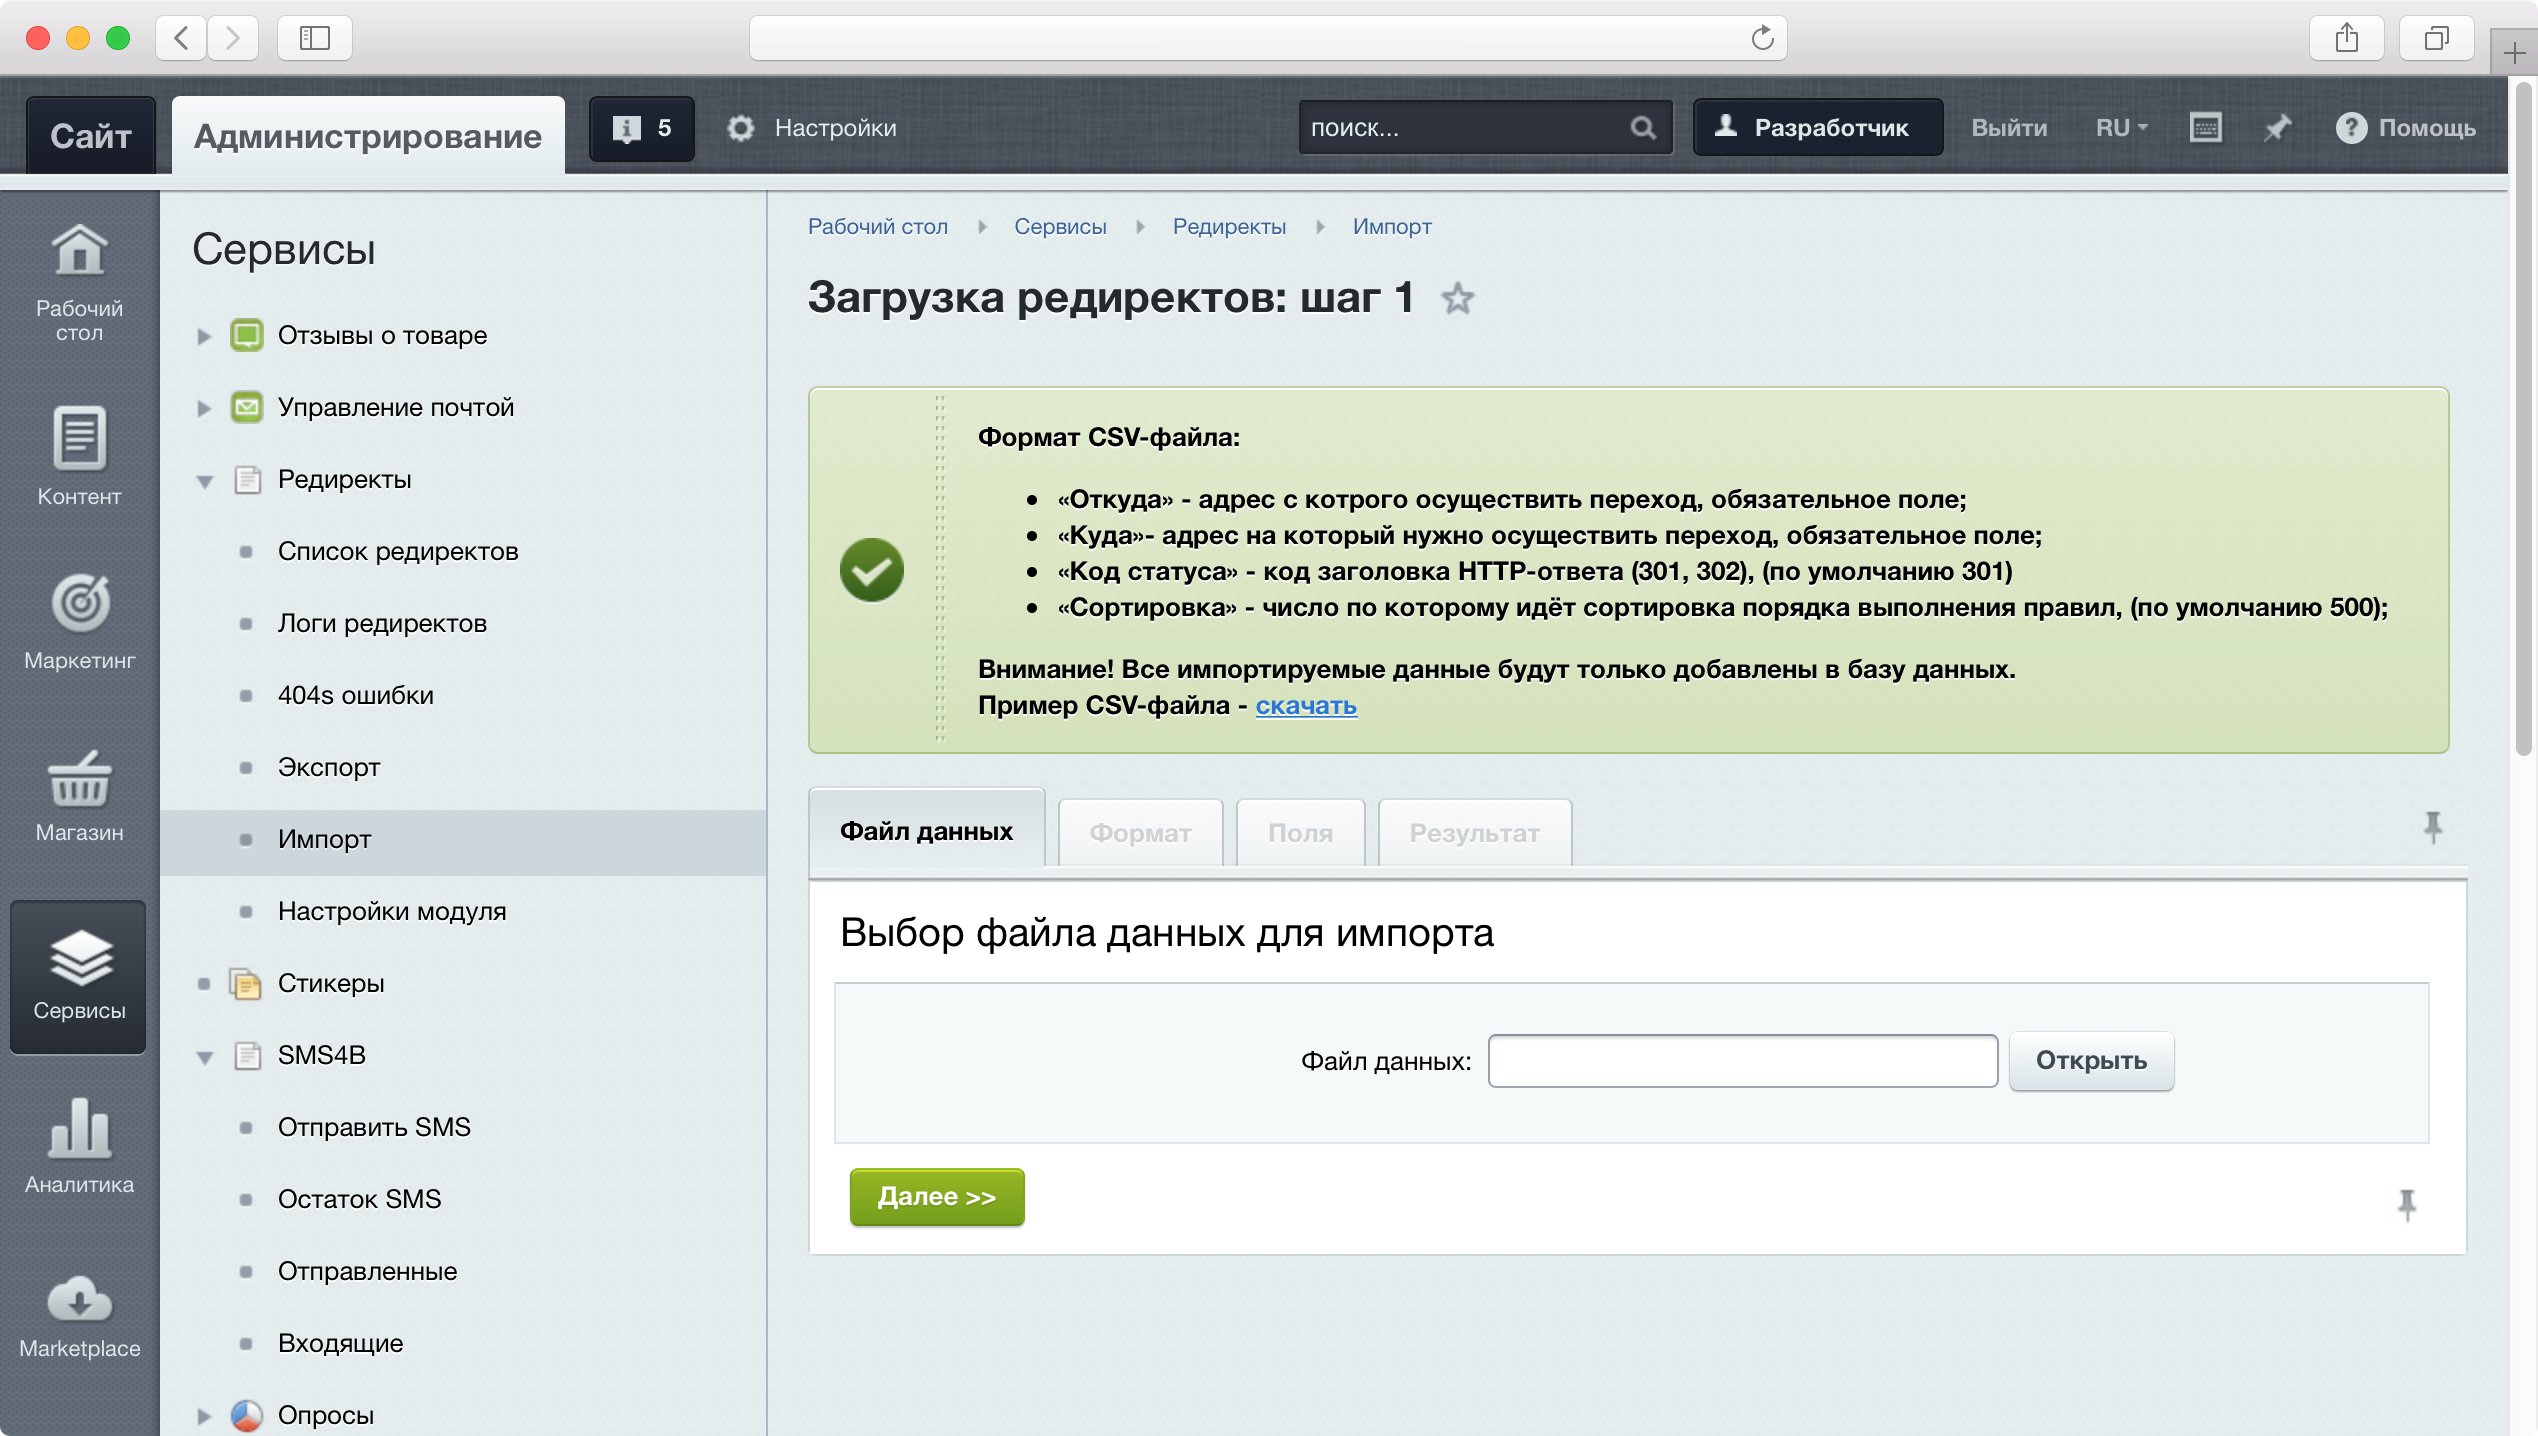
Task: Collapse the Редиректы tree node
Action: pyautogui.click(x=204, y=481)
